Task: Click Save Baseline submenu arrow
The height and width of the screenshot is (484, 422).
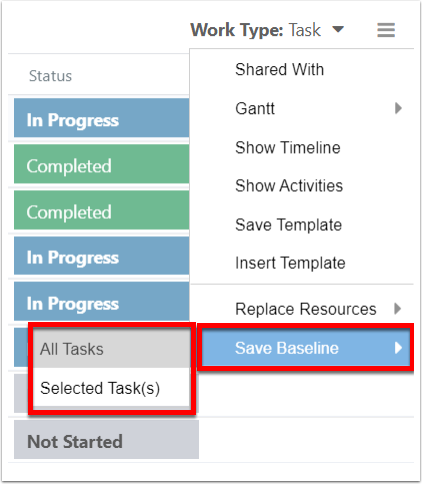Action: [x=398, y=348]
